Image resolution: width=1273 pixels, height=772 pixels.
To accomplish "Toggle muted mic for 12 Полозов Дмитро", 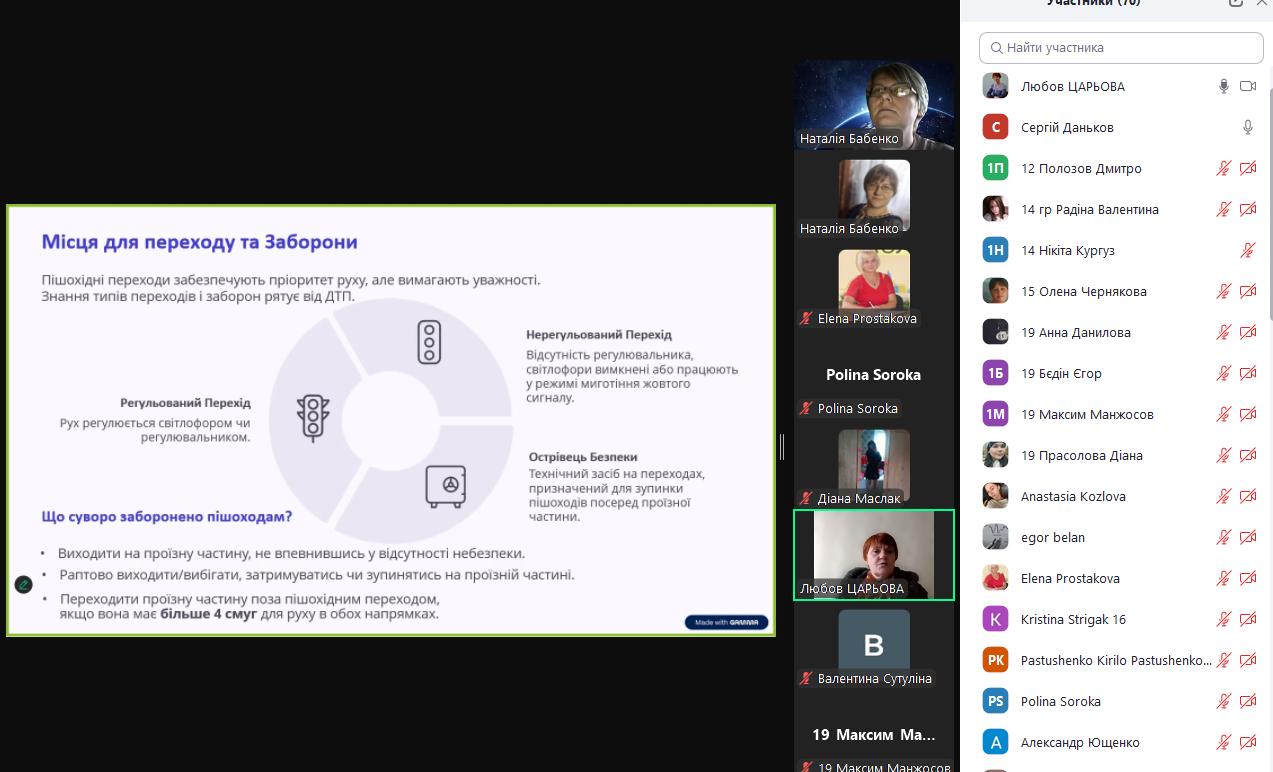I will (x=1223, y=169).
